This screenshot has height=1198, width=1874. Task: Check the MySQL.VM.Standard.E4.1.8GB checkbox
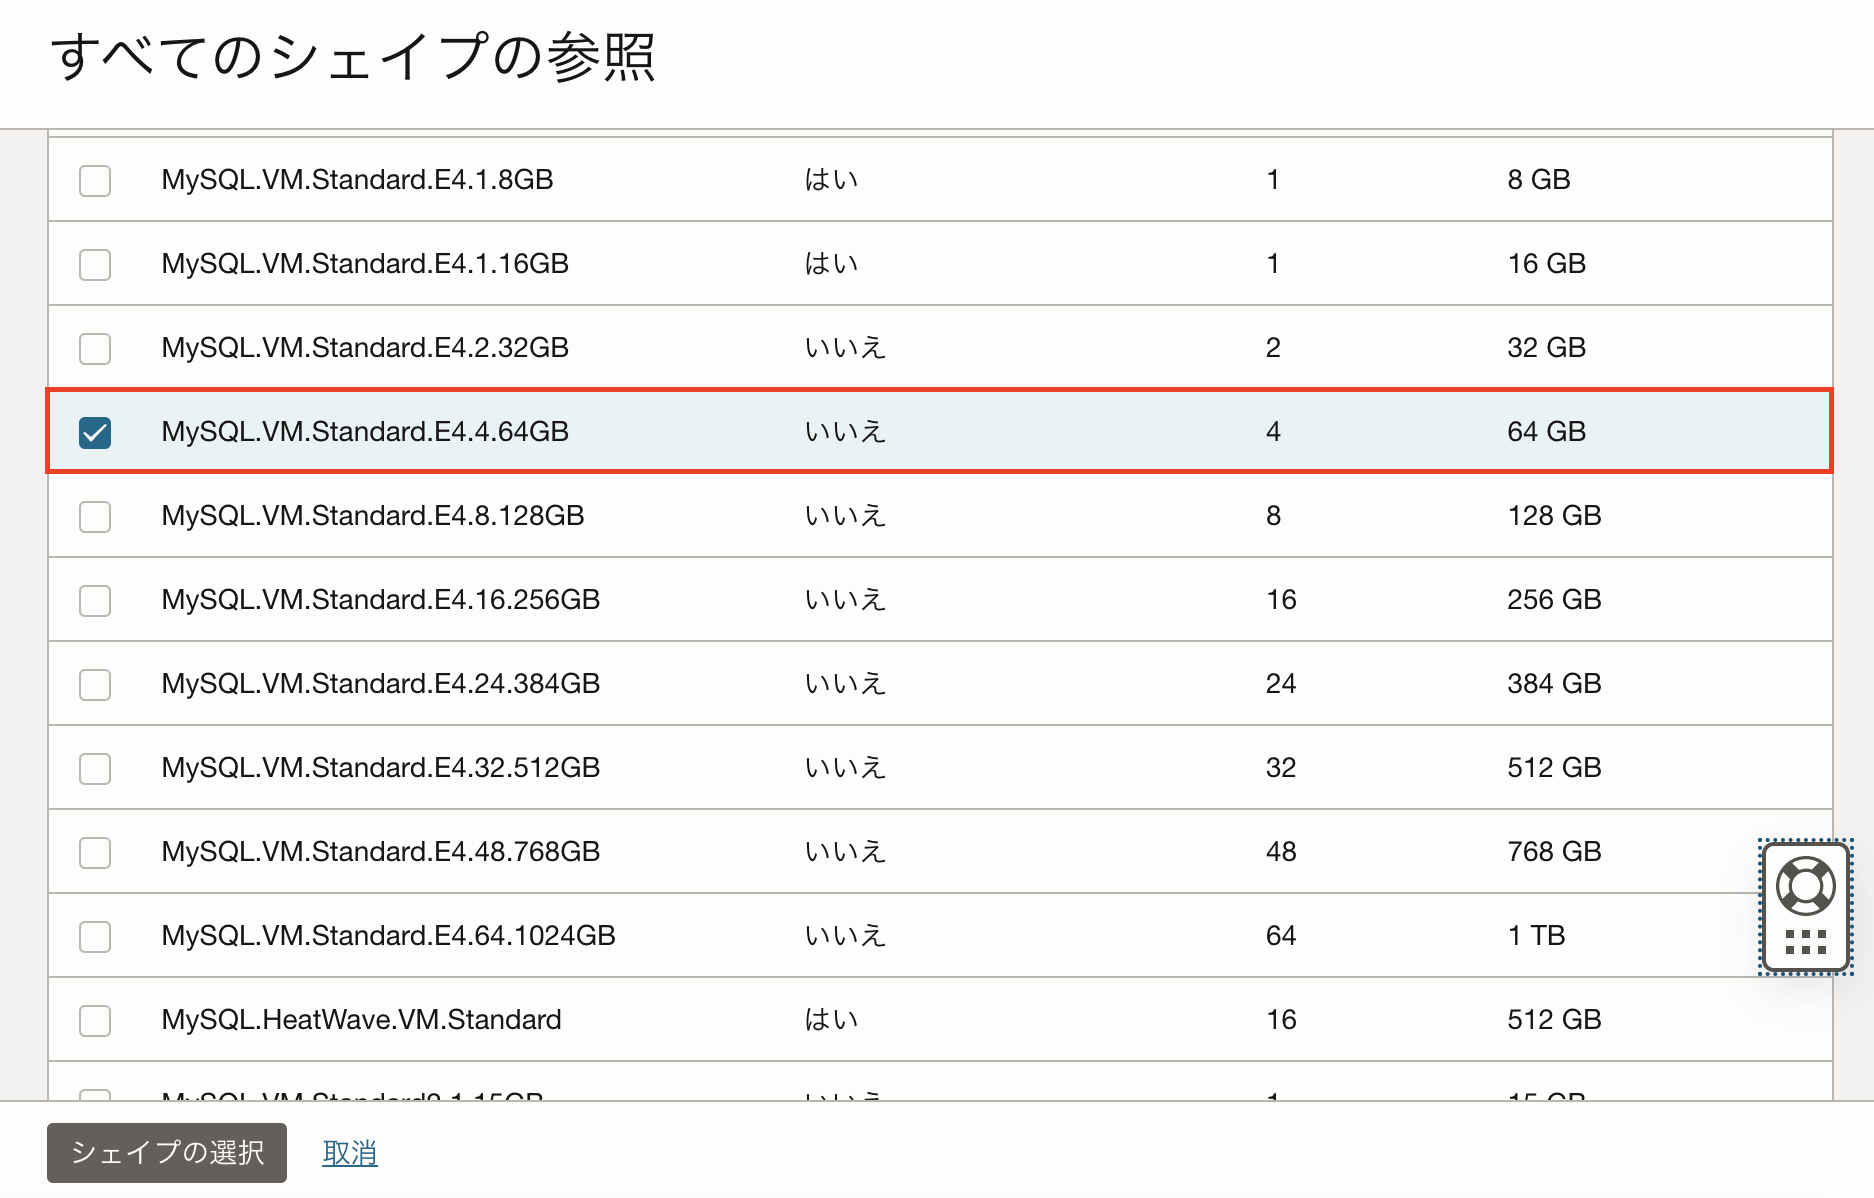coord(95,181)
